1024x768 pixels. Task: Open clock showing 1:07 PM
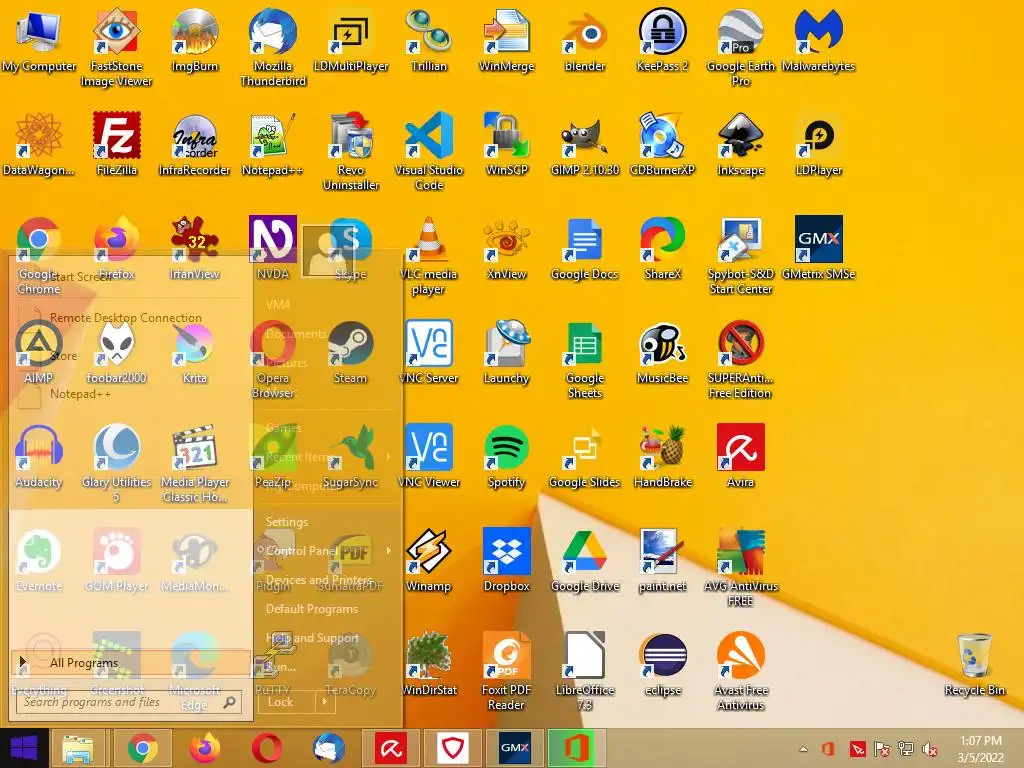click(980, 741)
